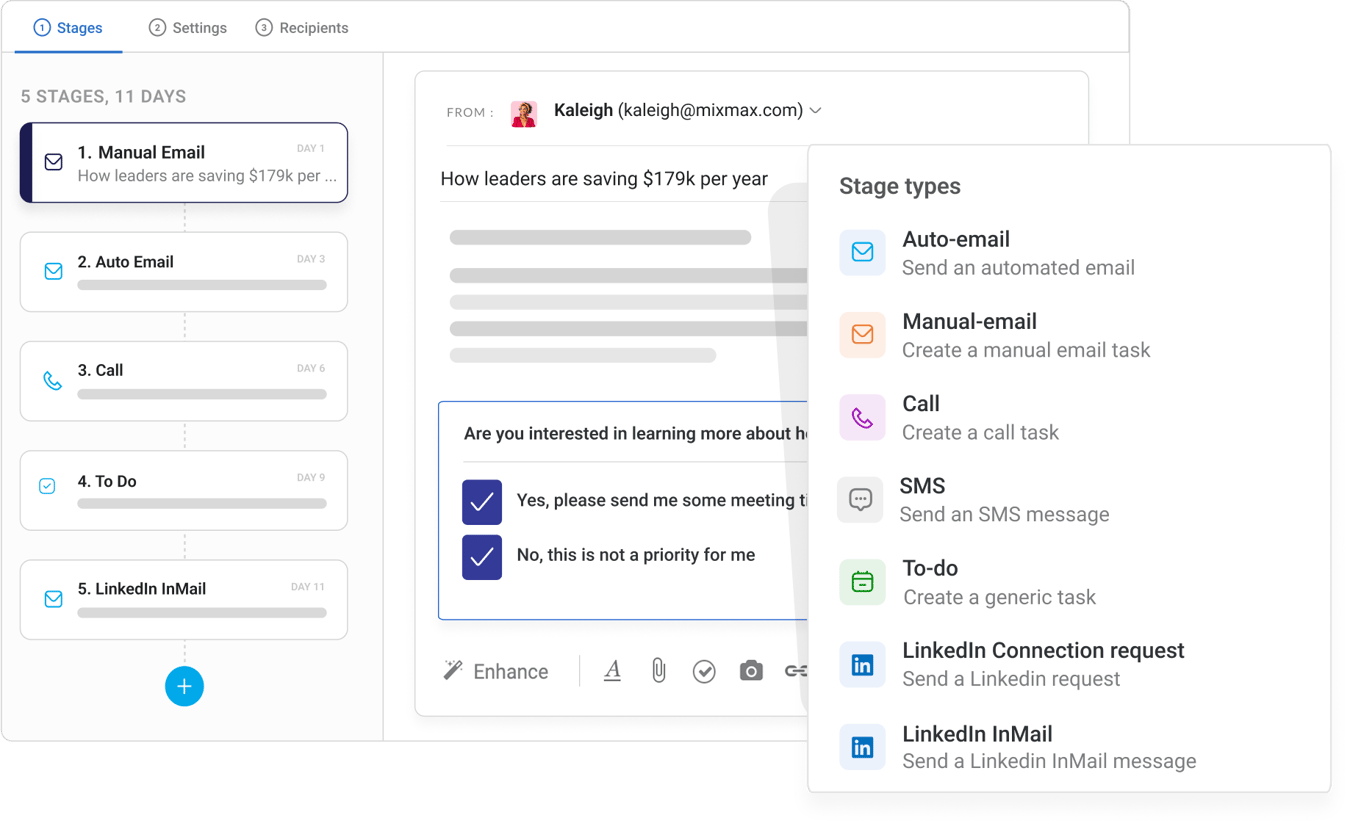Switch to the Settings tab
Screen dimensions: 1350x826
(188, 28)
